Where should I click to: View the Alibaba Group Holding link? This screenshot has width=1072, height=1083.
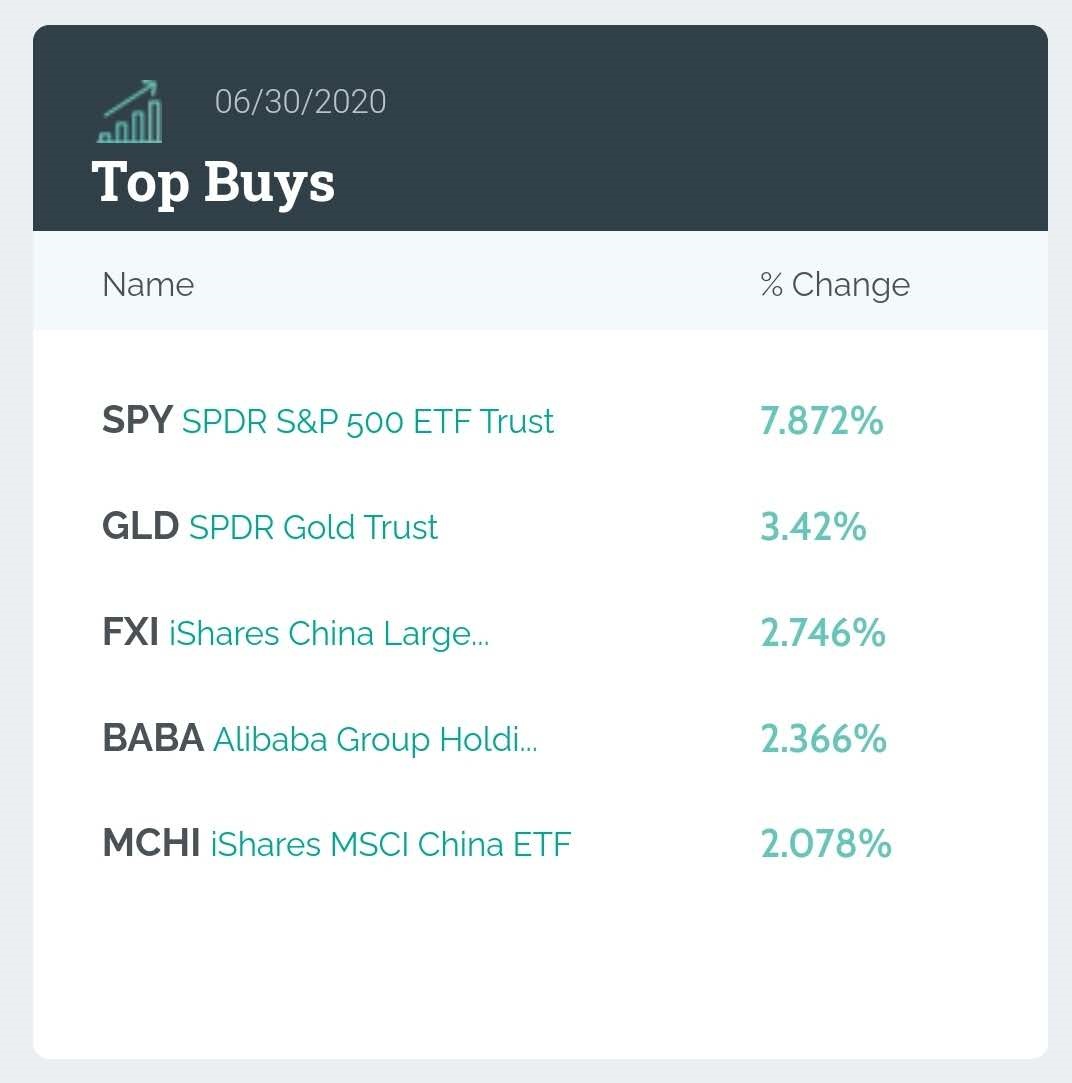click(375, 739)
